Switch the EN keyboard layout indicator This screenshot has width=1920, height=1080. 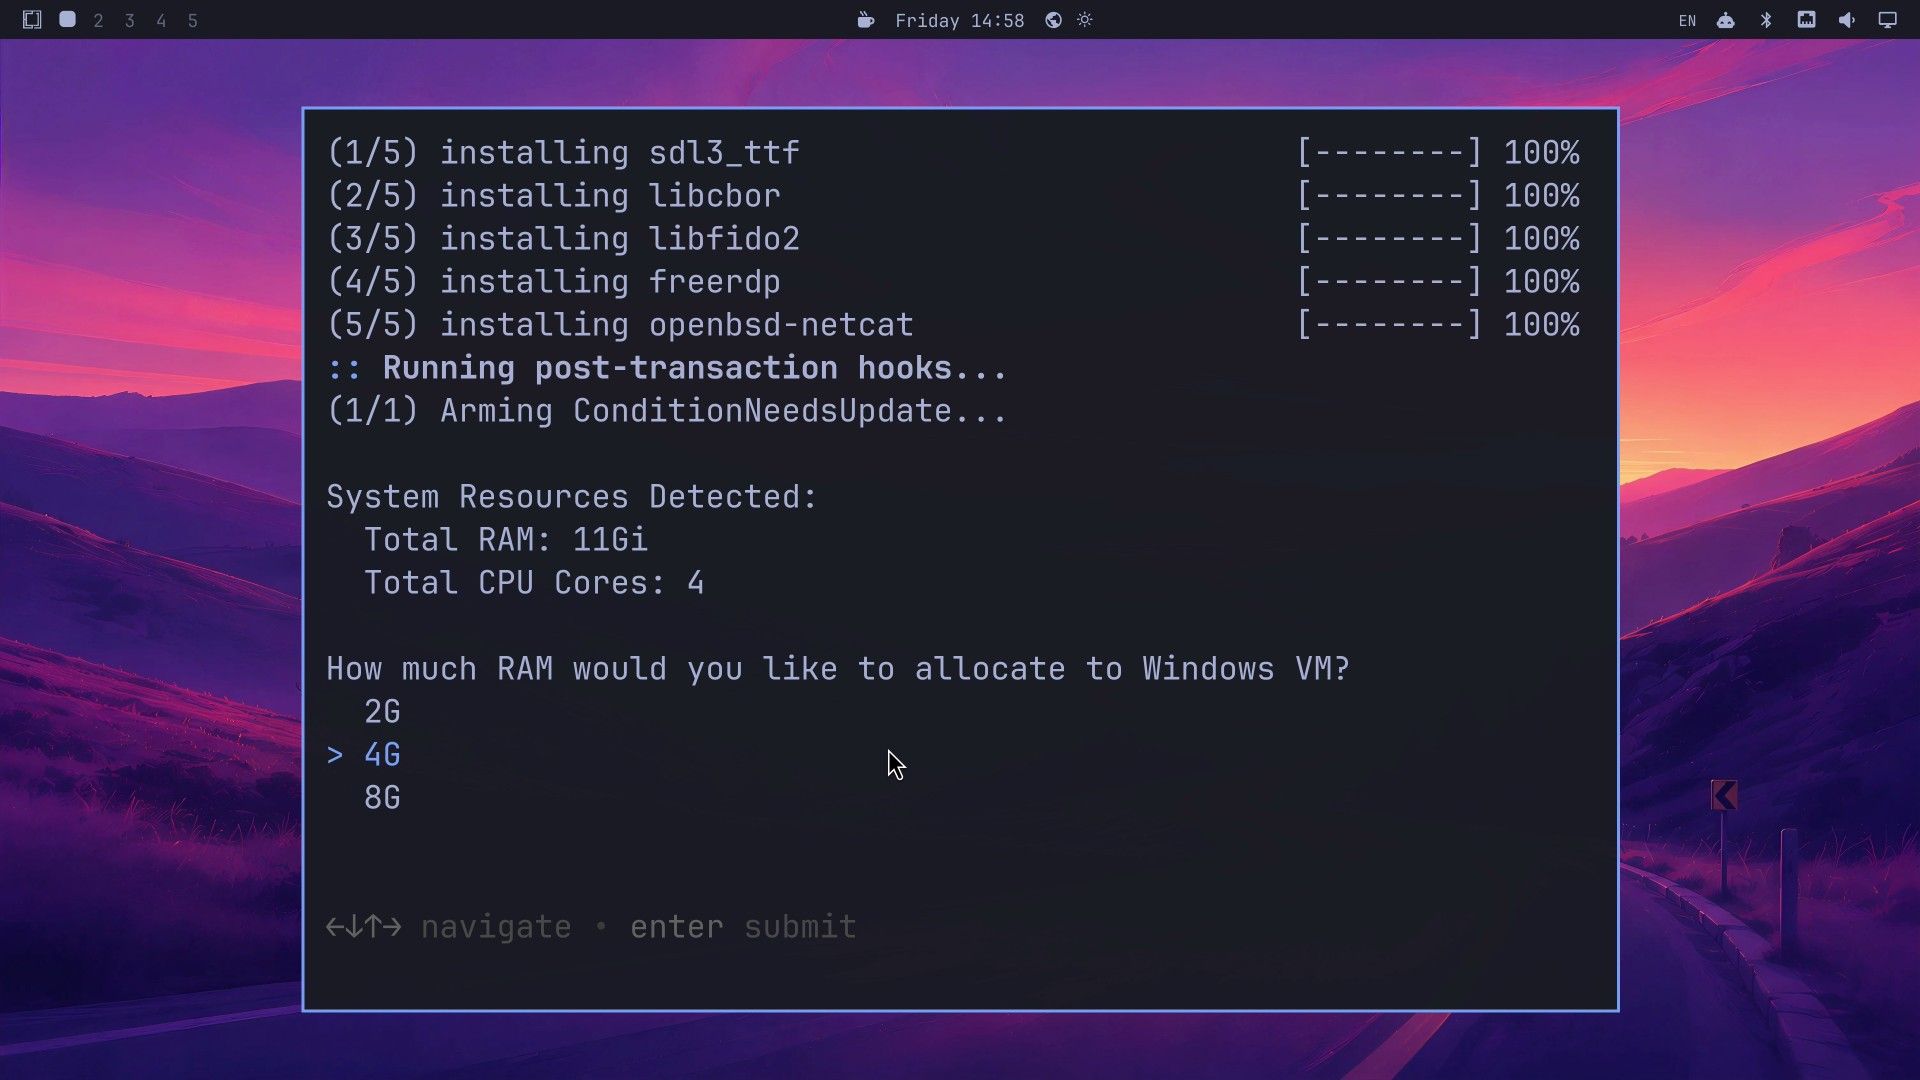[1687, 21]
